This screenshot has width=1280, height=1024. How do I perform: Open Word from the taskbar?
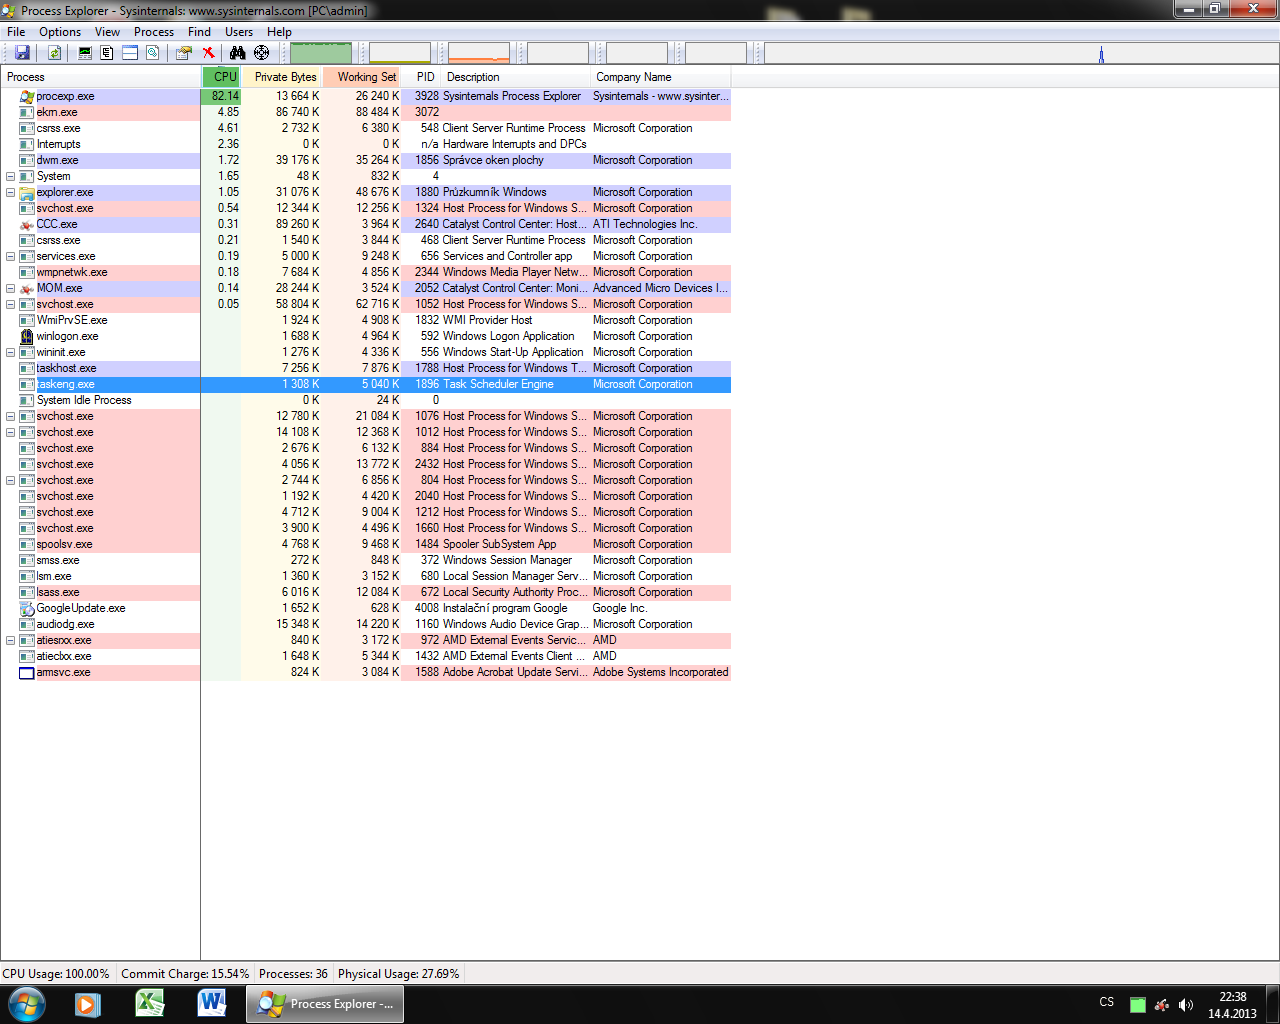click(212, 1004)
